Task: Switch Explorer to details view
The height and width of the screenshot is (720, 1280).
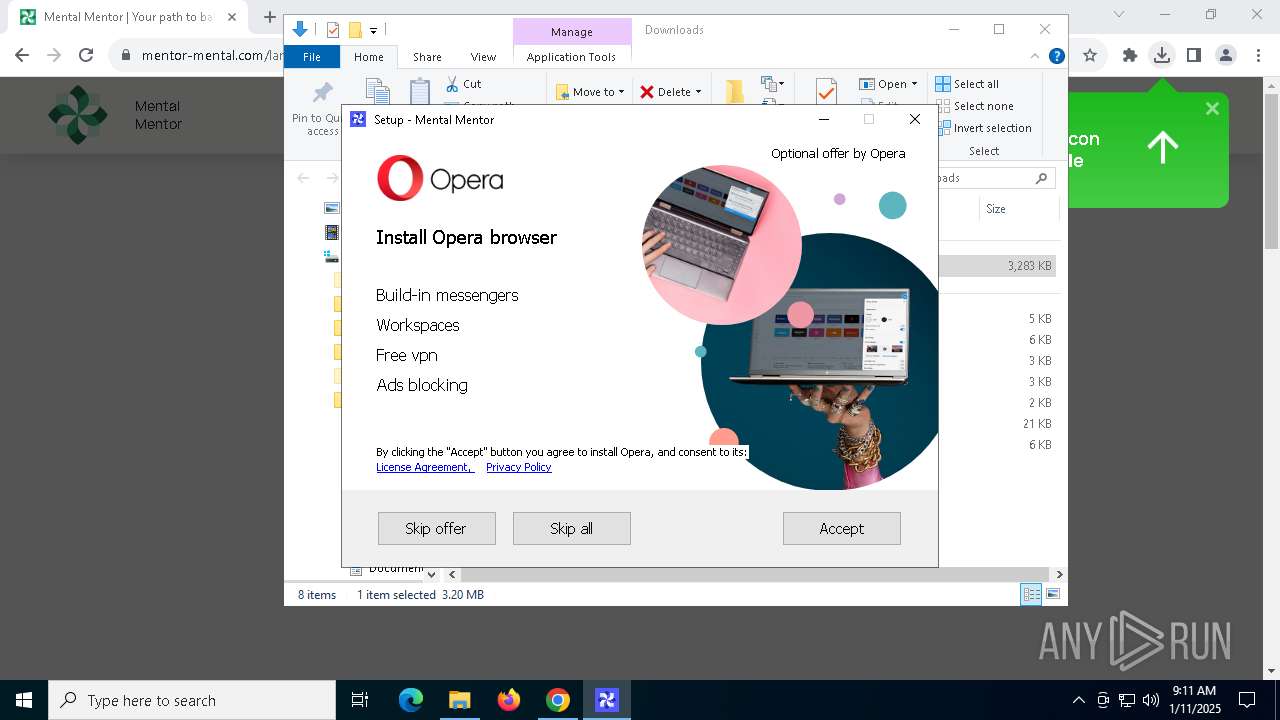Action: pyautogui.click(x=1030, y=595)
